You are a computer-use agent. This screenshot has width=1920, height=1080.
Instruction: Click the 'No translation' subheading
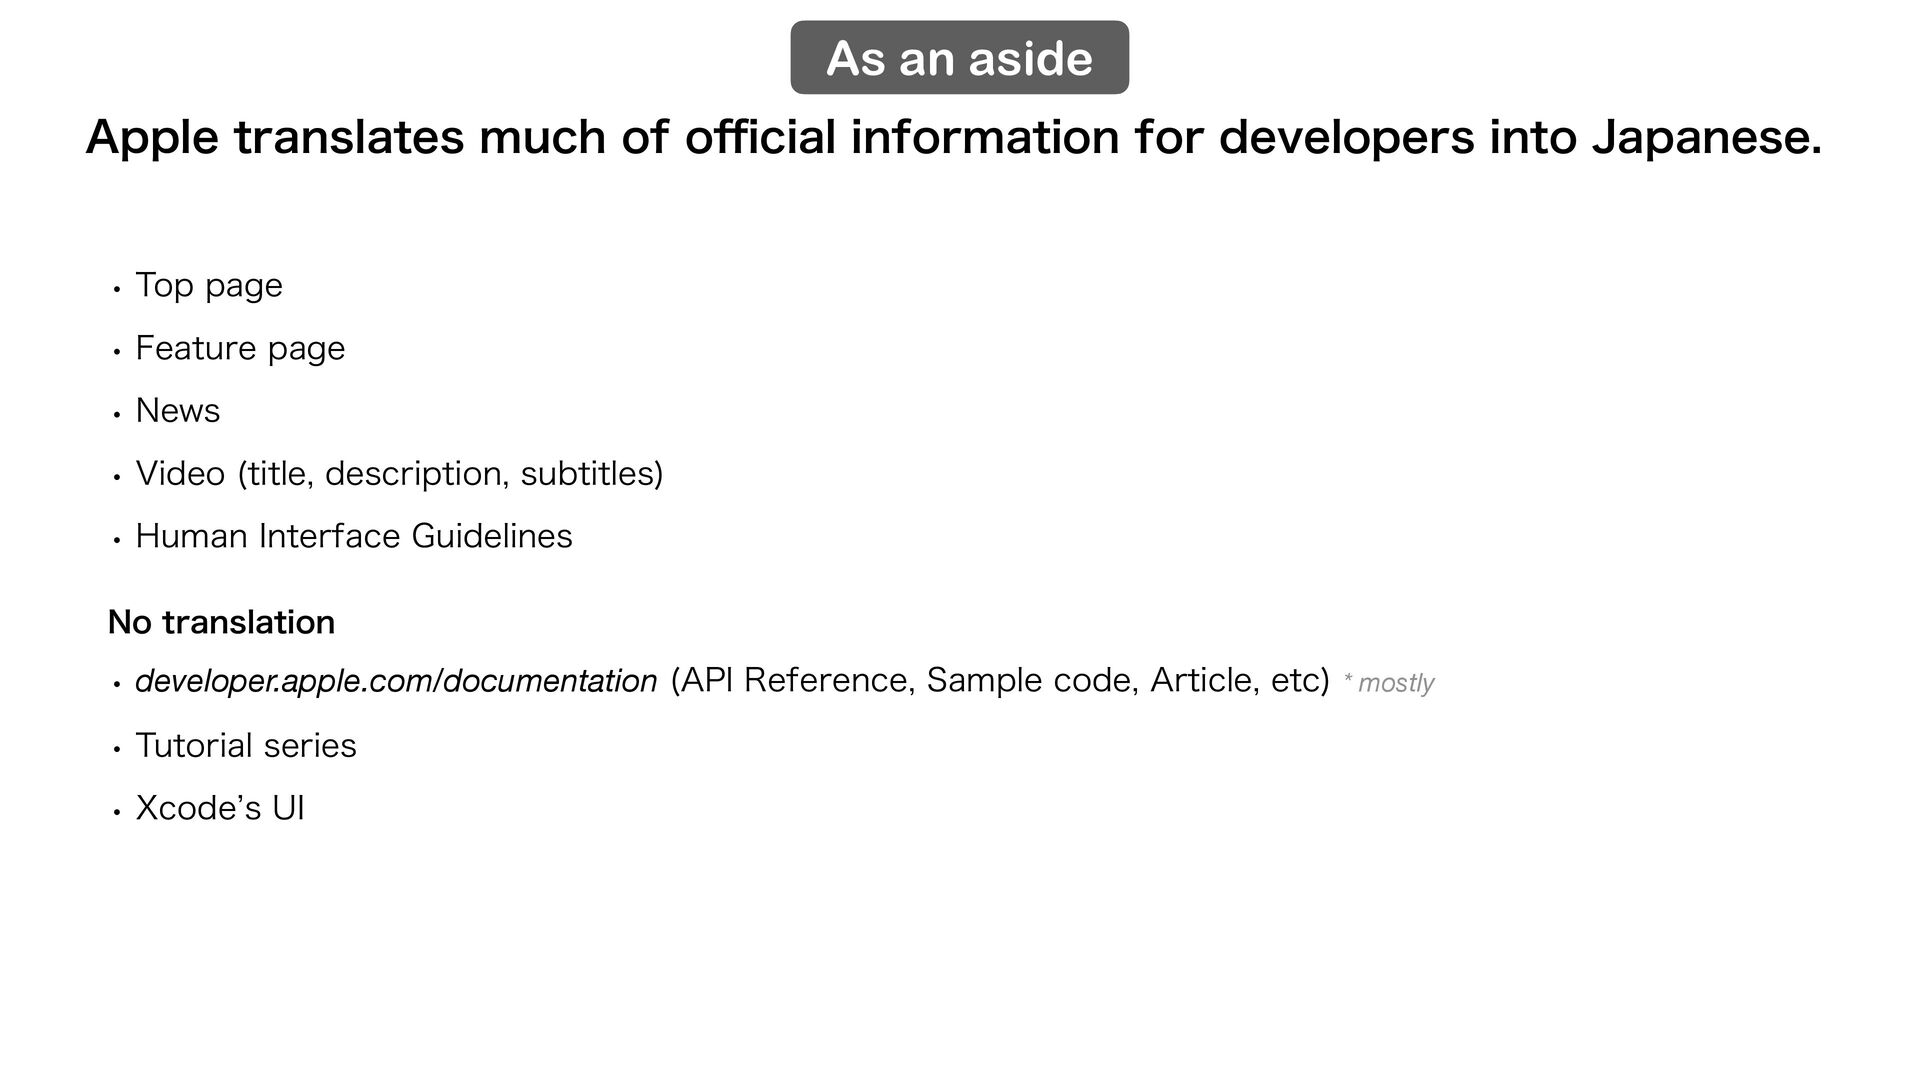tap(221, 622)
